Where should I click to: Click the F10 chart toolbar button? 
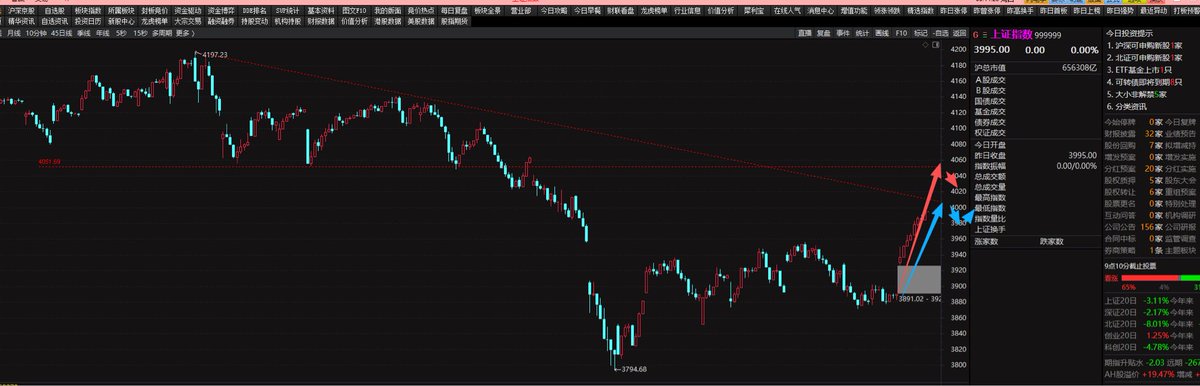[x=901, y=33]
